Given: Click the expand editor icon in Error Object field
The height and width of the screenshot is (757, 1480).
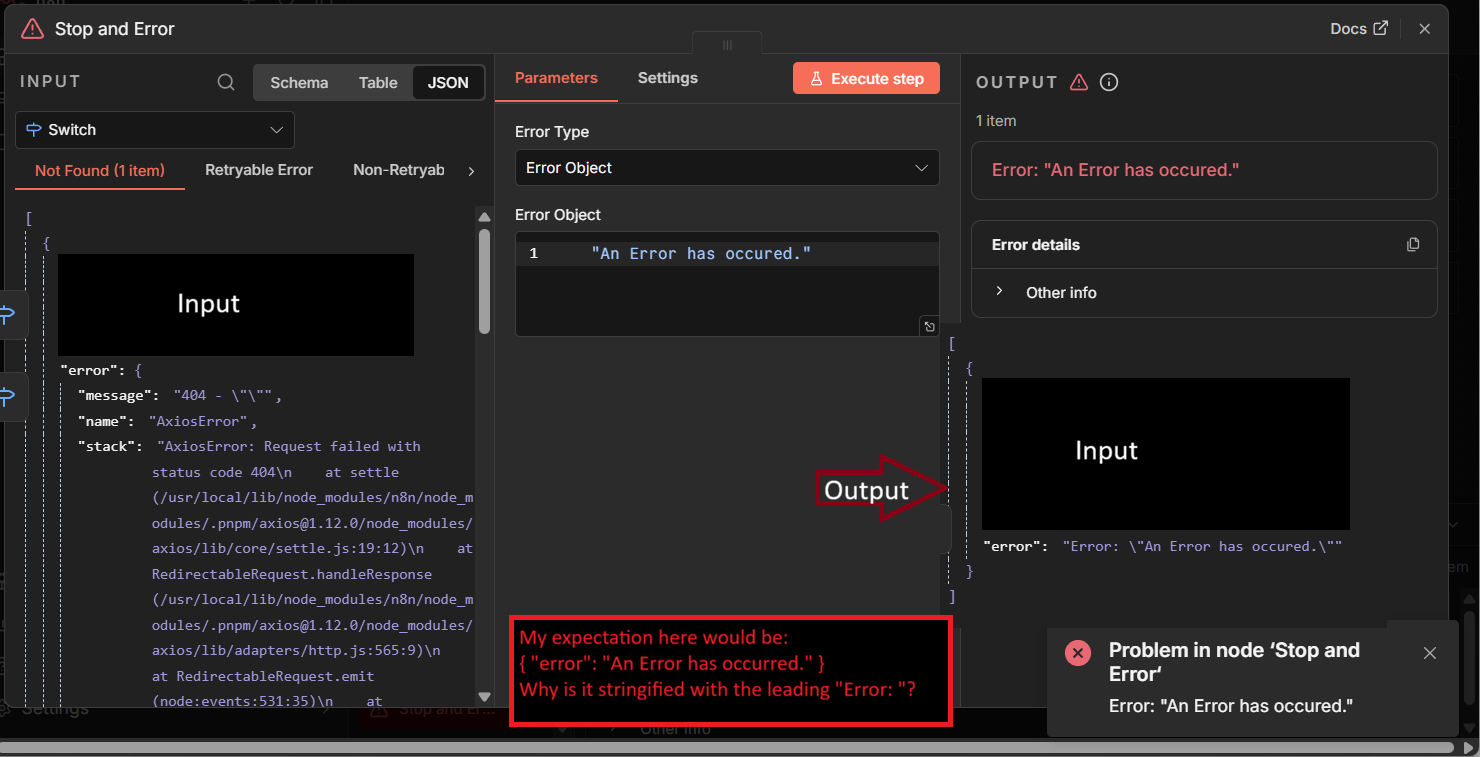Looking at the screenshot, I should [x=929, y=326].
